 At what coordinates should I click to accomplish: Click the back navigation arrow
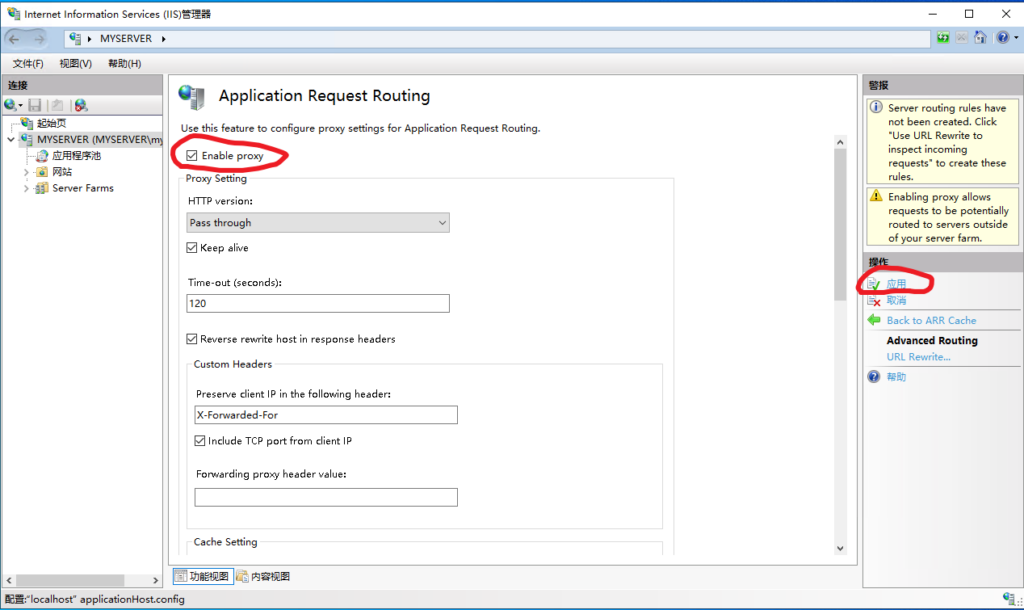point(17,38)
